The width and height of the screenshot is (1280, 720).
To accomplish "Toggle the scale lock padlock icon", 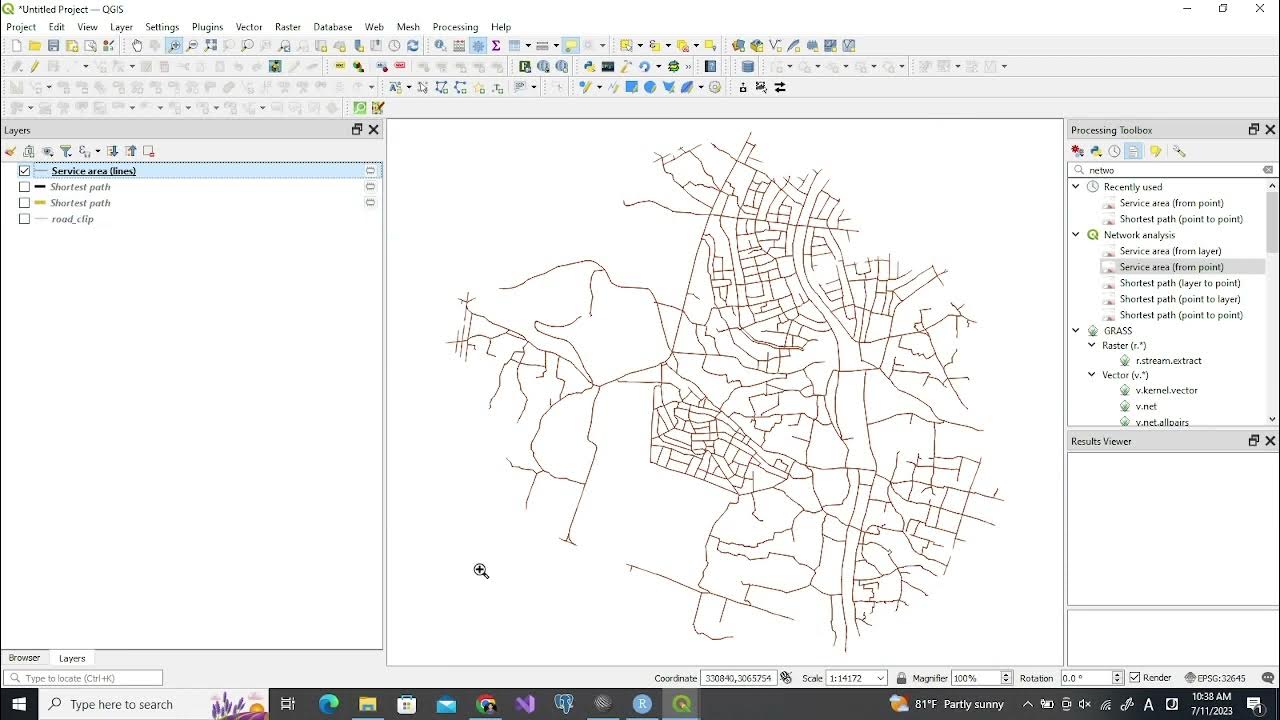I will tap(901, 678).
